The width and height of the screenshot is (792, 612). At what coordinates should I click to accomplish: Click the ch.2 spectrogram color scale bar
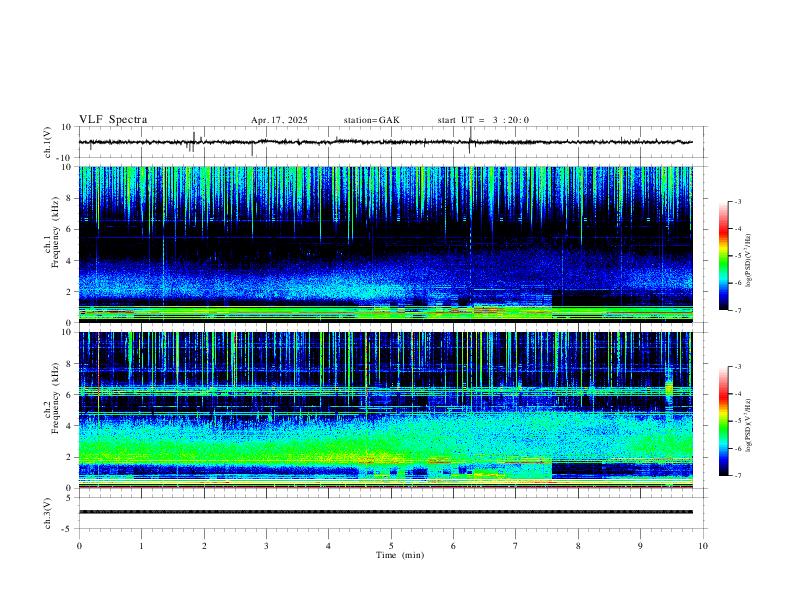(724, 421)
